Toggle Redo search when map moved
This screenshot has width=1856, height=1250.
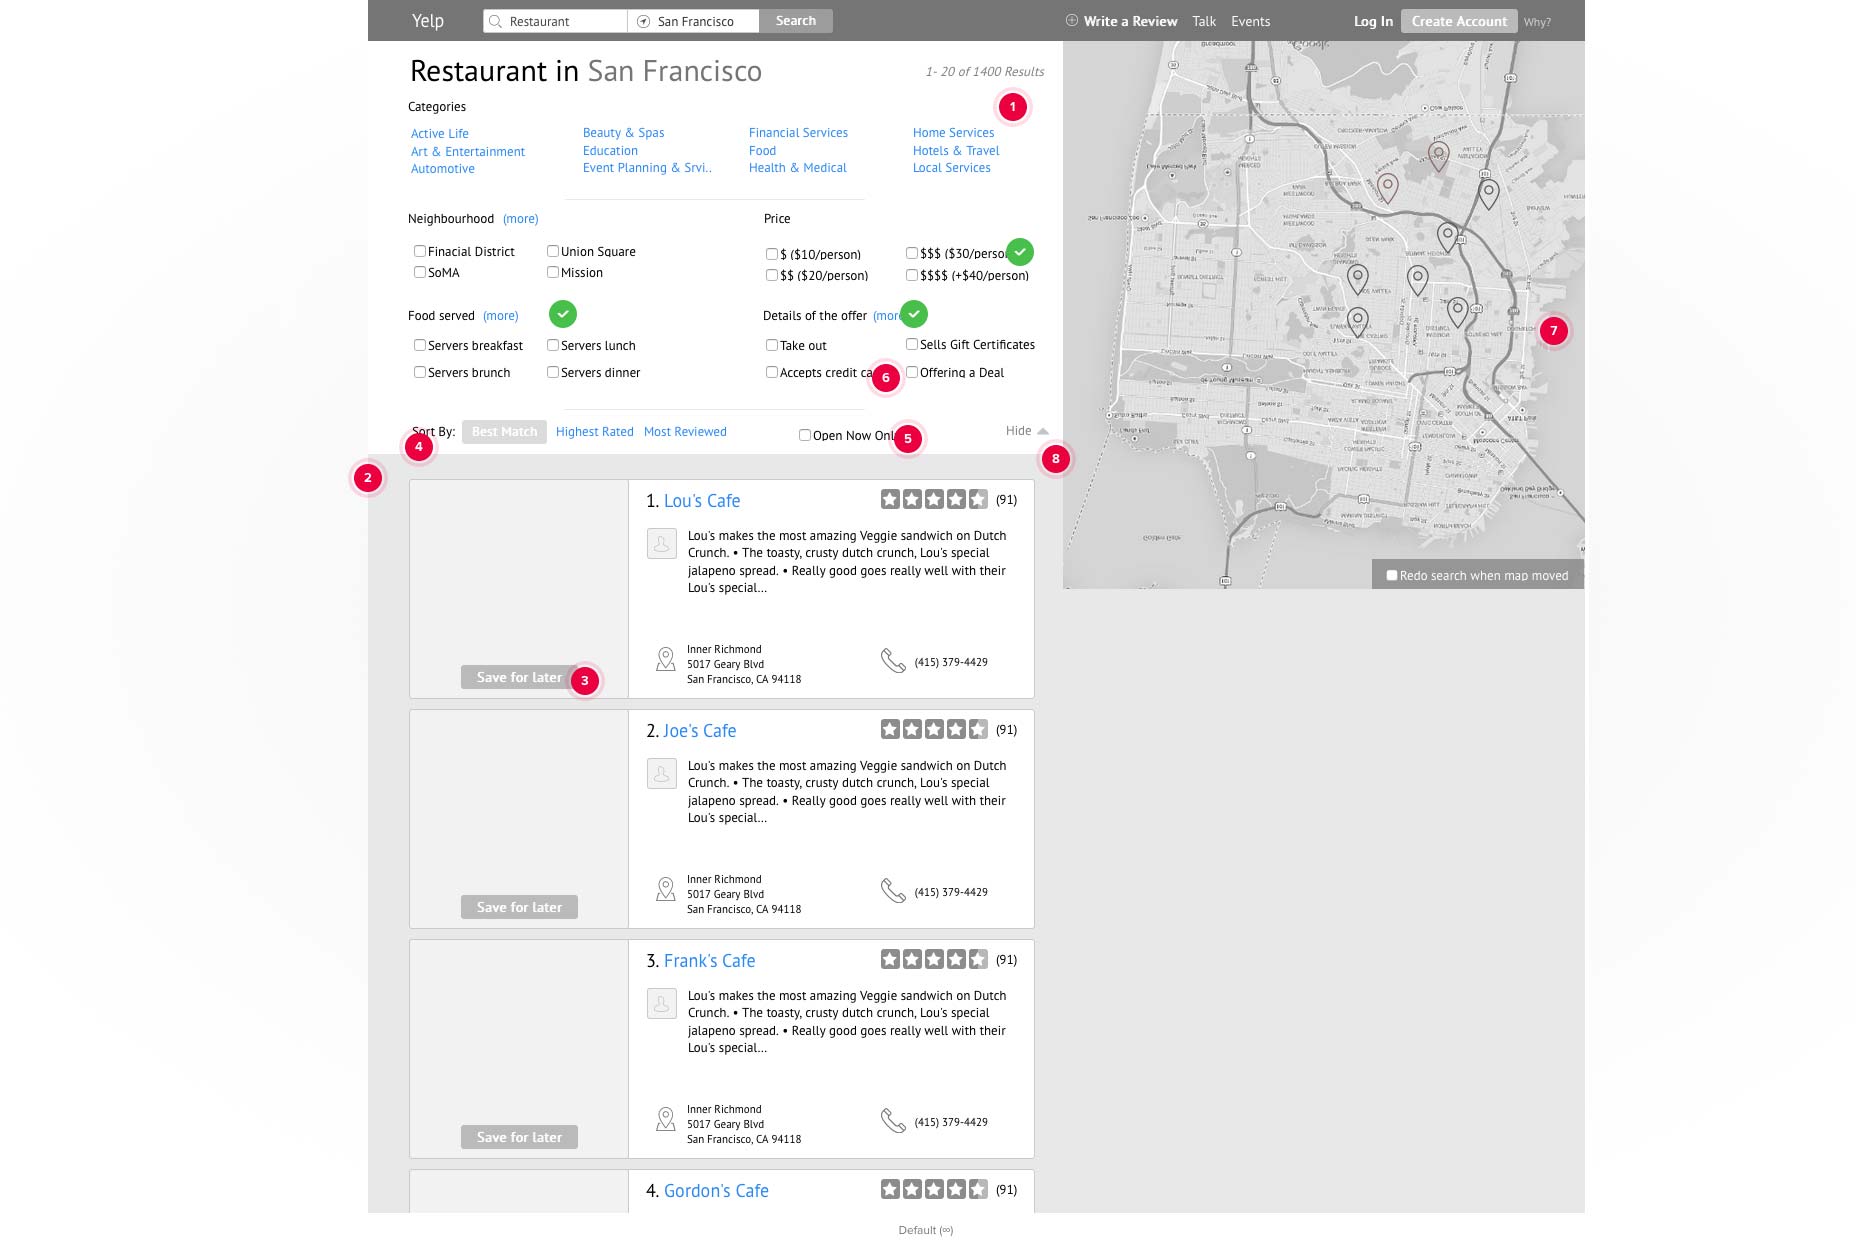click(x=1391, y=575)
